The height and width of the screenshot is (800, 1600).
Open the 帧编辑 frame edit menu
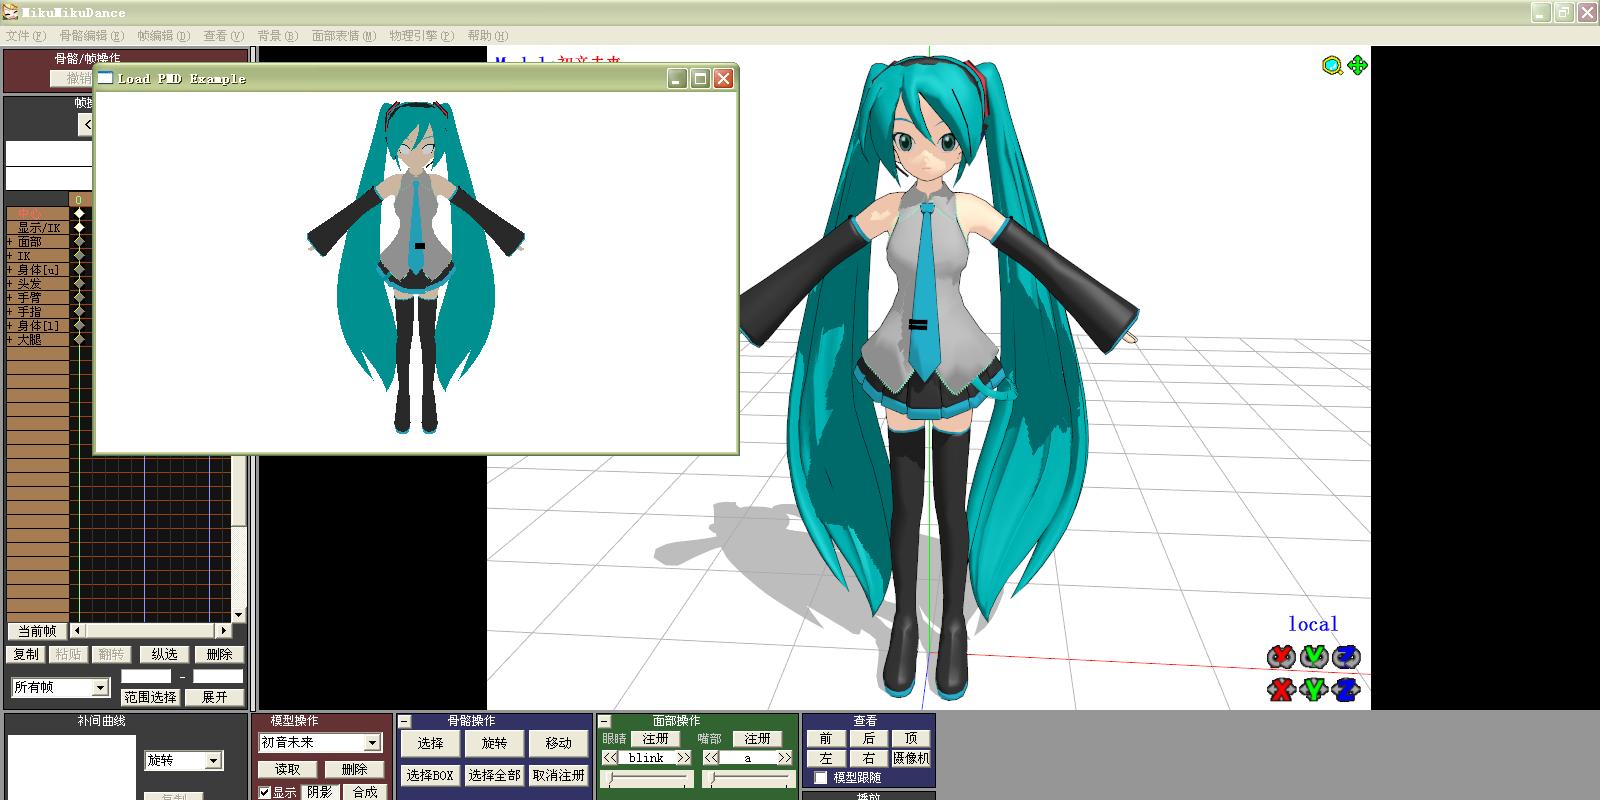(163, 35)
